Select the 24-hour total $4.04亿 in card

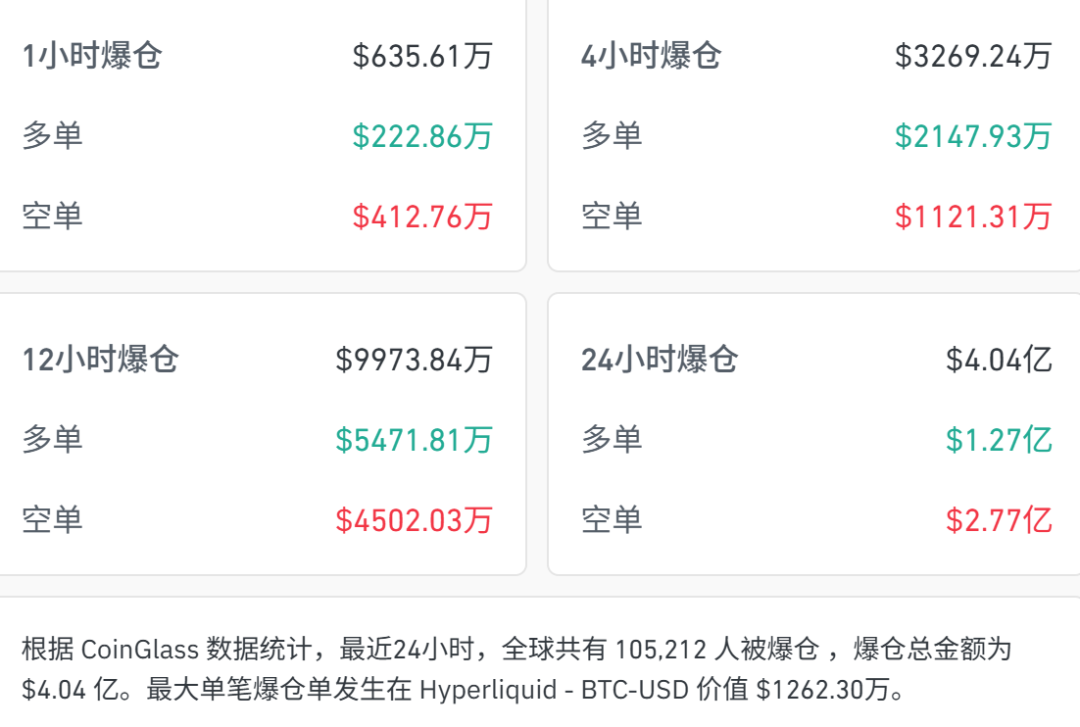999,359
